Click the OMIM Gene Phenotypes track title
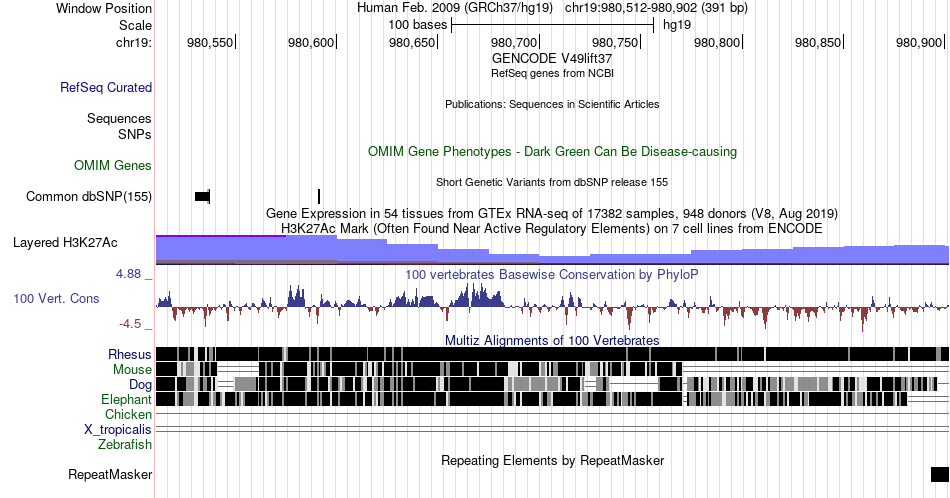The image size is (950, 498). point(552,151)
